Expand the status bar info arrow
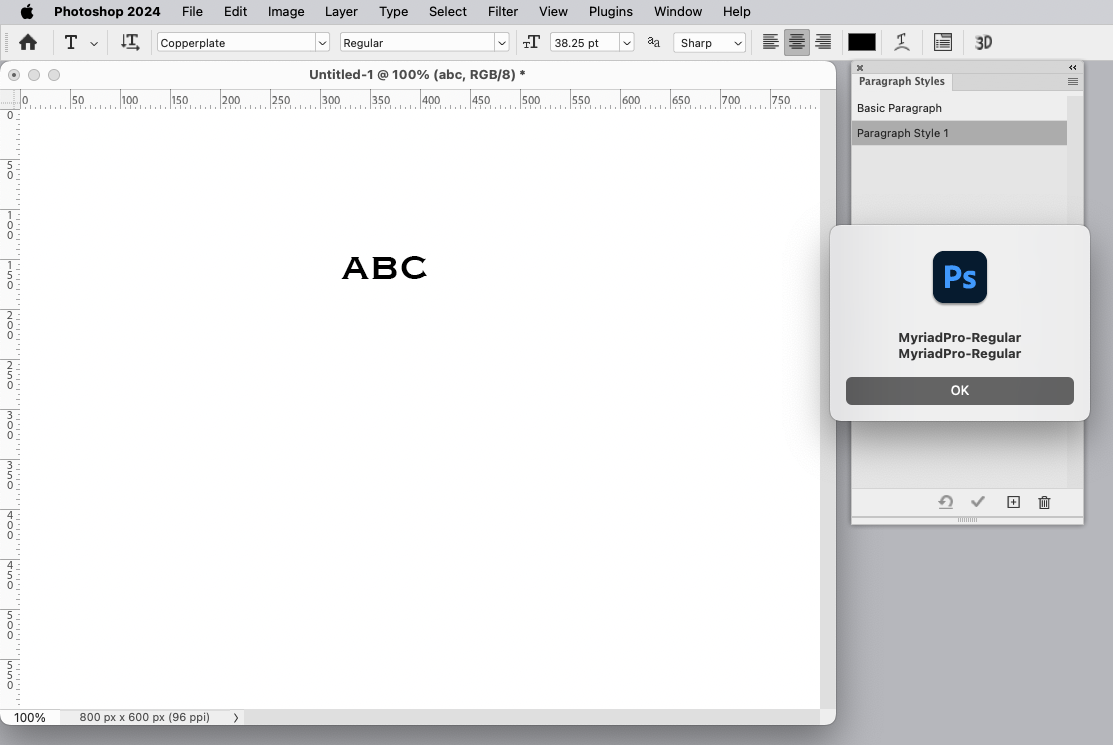 point(236,717)
